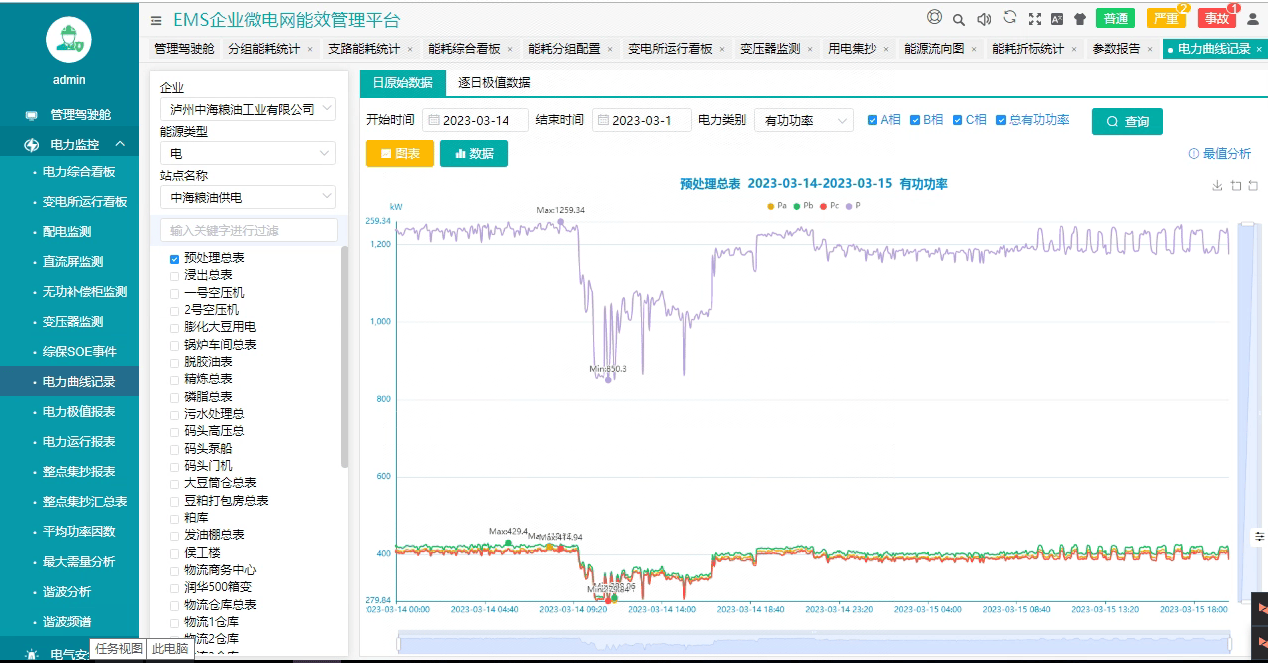Toggle the 总有功功率 checkbox
Image resolution: width=1268 pixels, height=663 pixels.
(1001, 120)
